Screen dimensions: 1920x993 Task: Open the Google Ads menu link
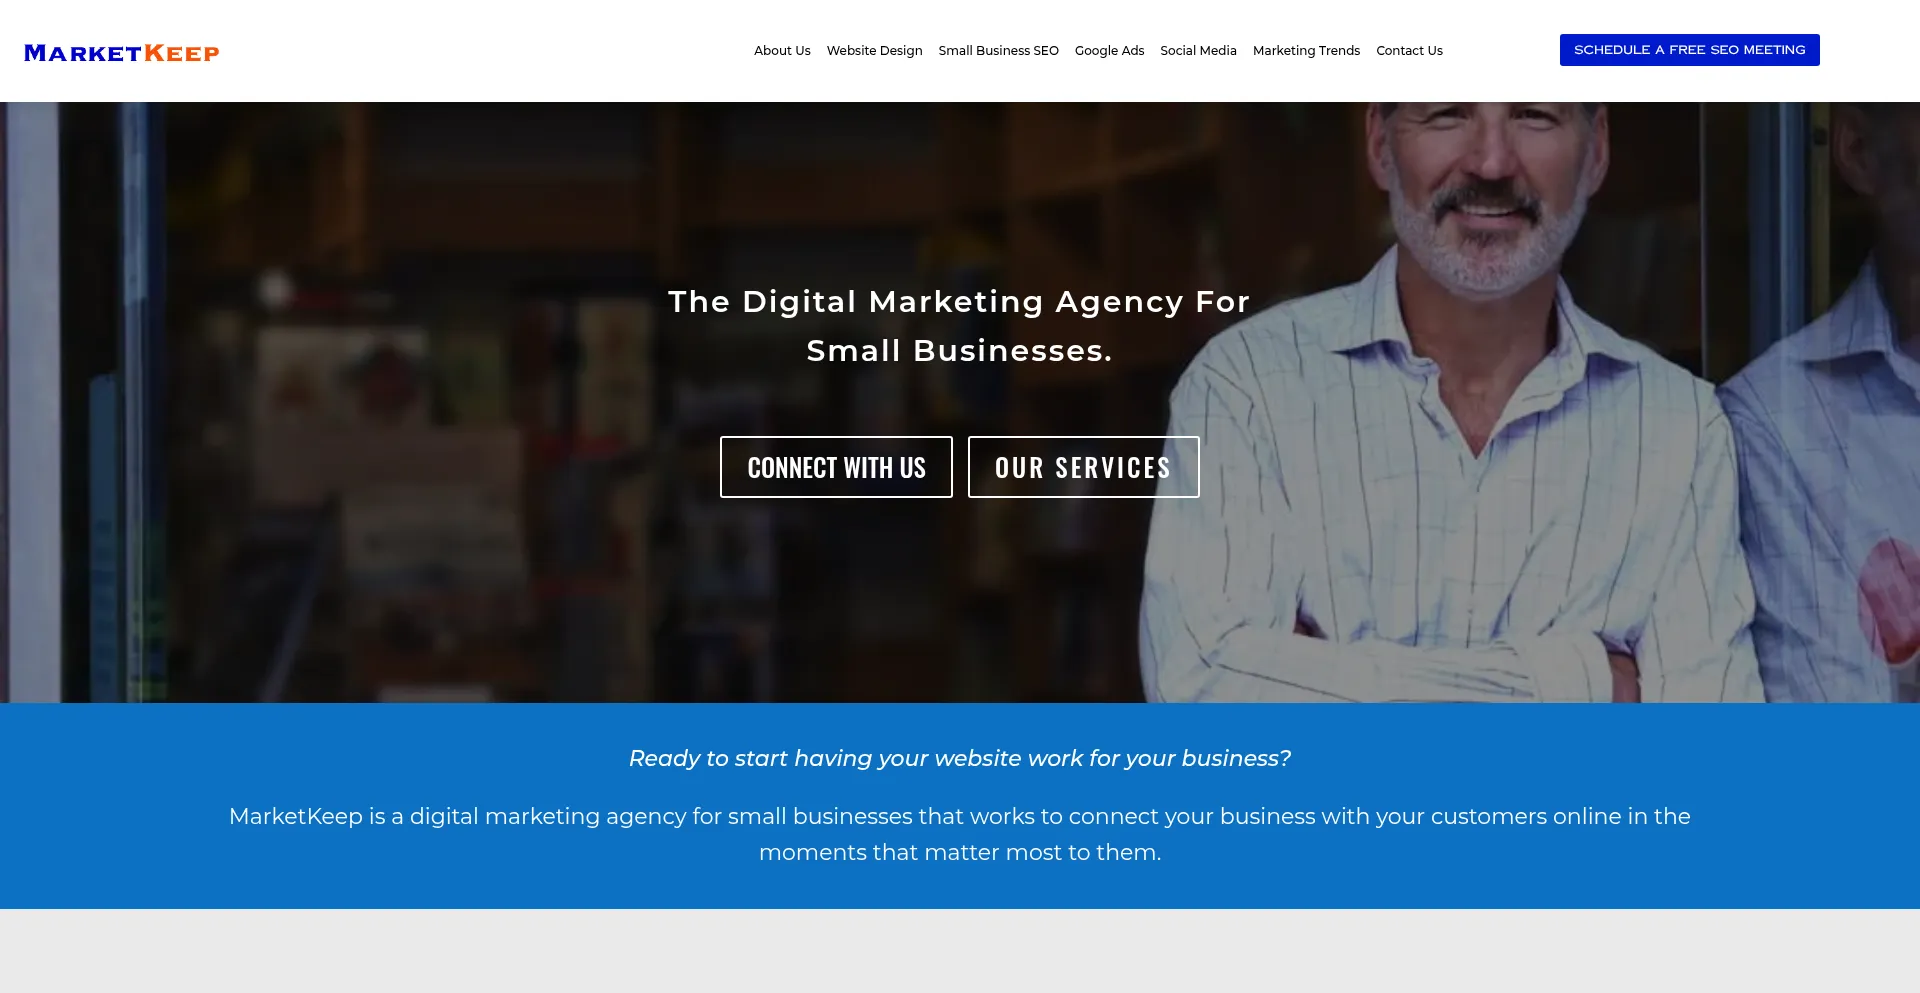[1109, 51]
